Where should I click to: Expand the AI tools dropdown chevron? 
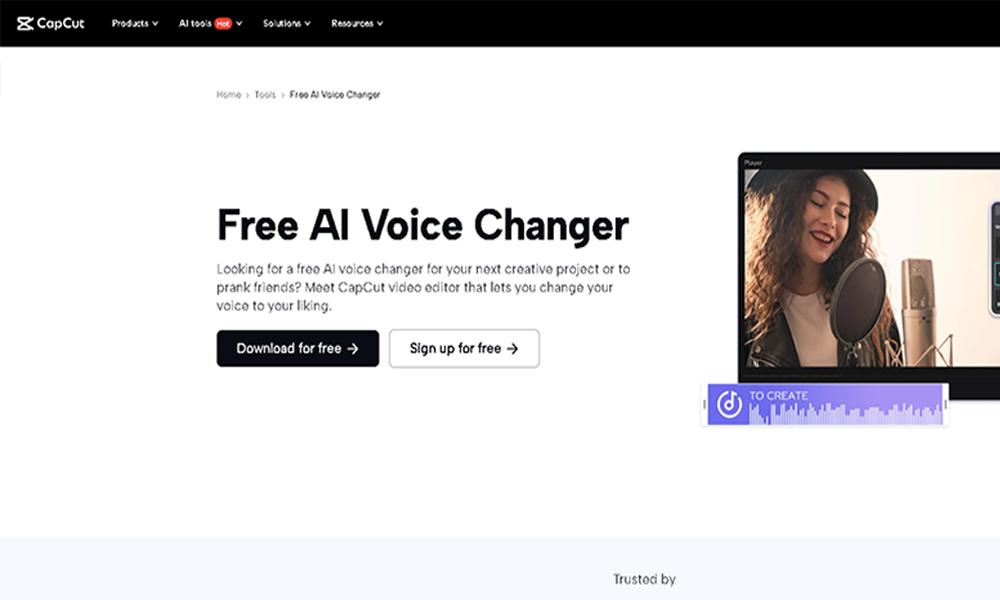(x=239, y=24)
